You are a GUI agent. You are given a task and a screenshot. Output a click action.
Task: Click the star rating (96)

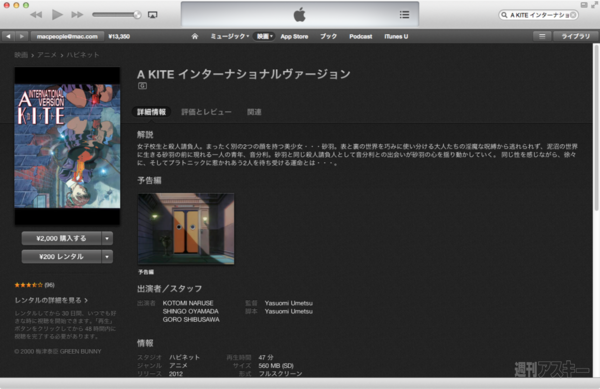click(34, 285)
